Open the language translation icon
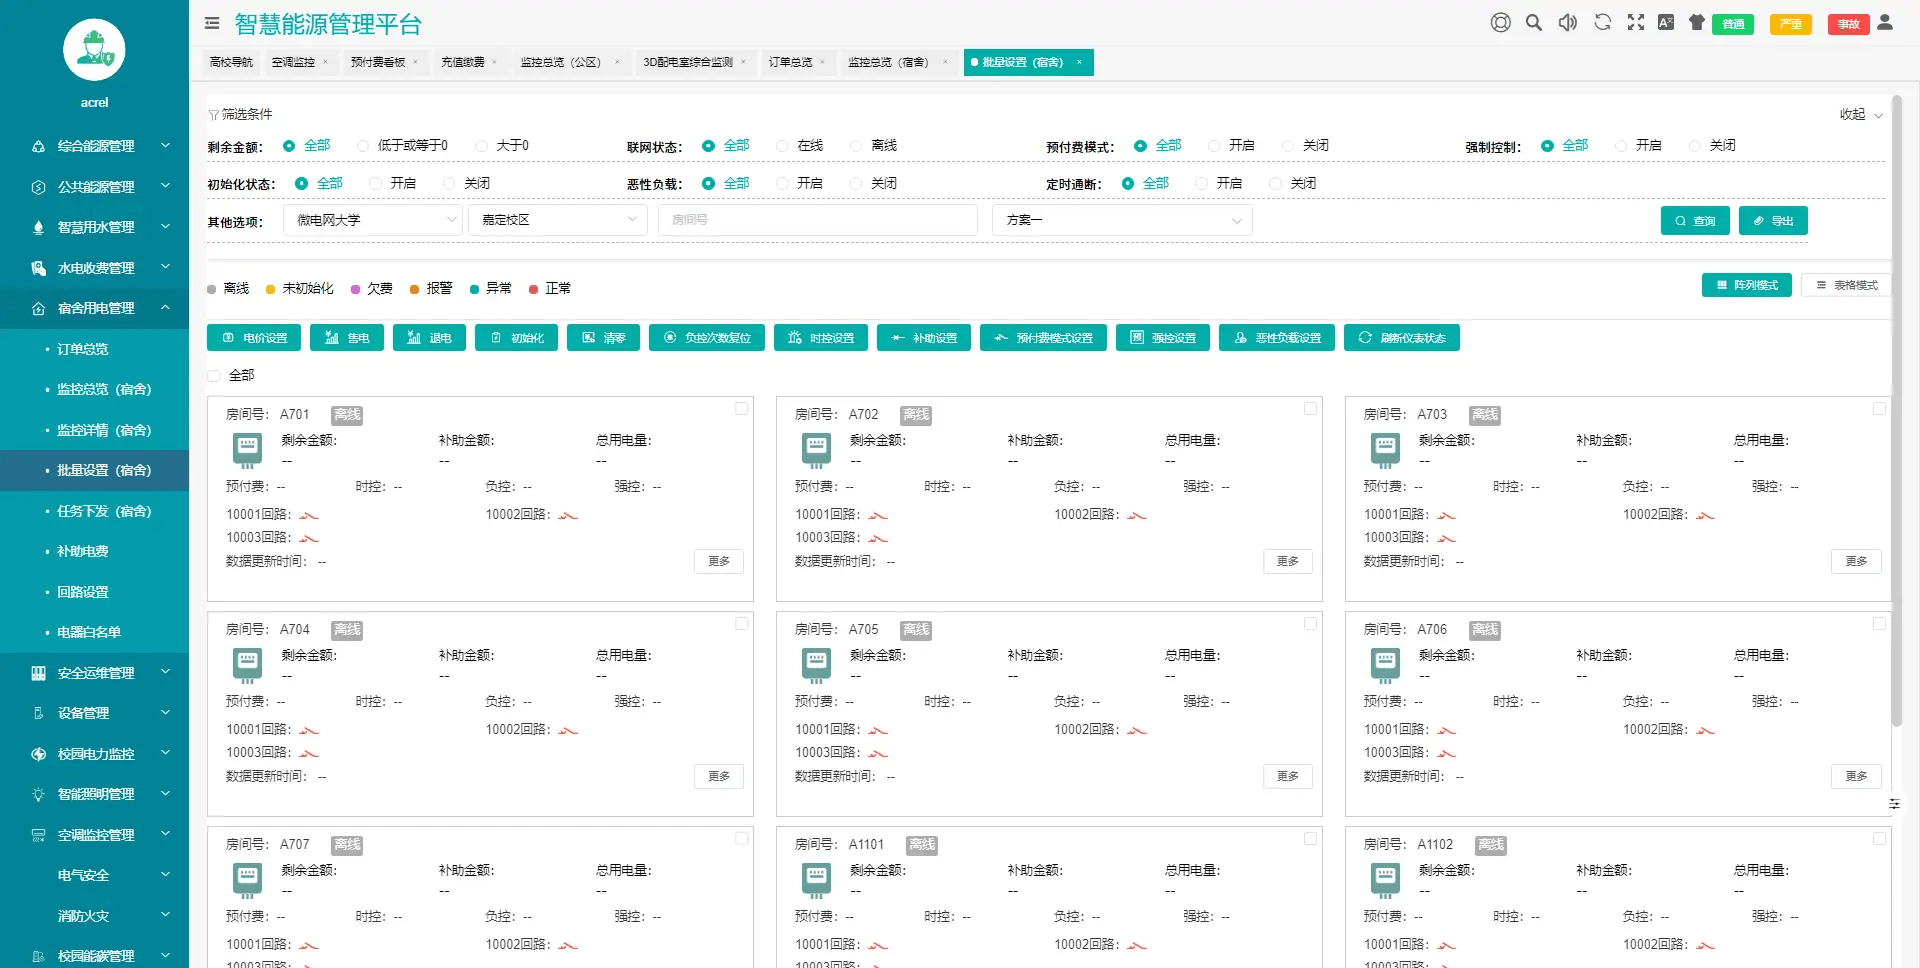 [x=1665, y=23]
